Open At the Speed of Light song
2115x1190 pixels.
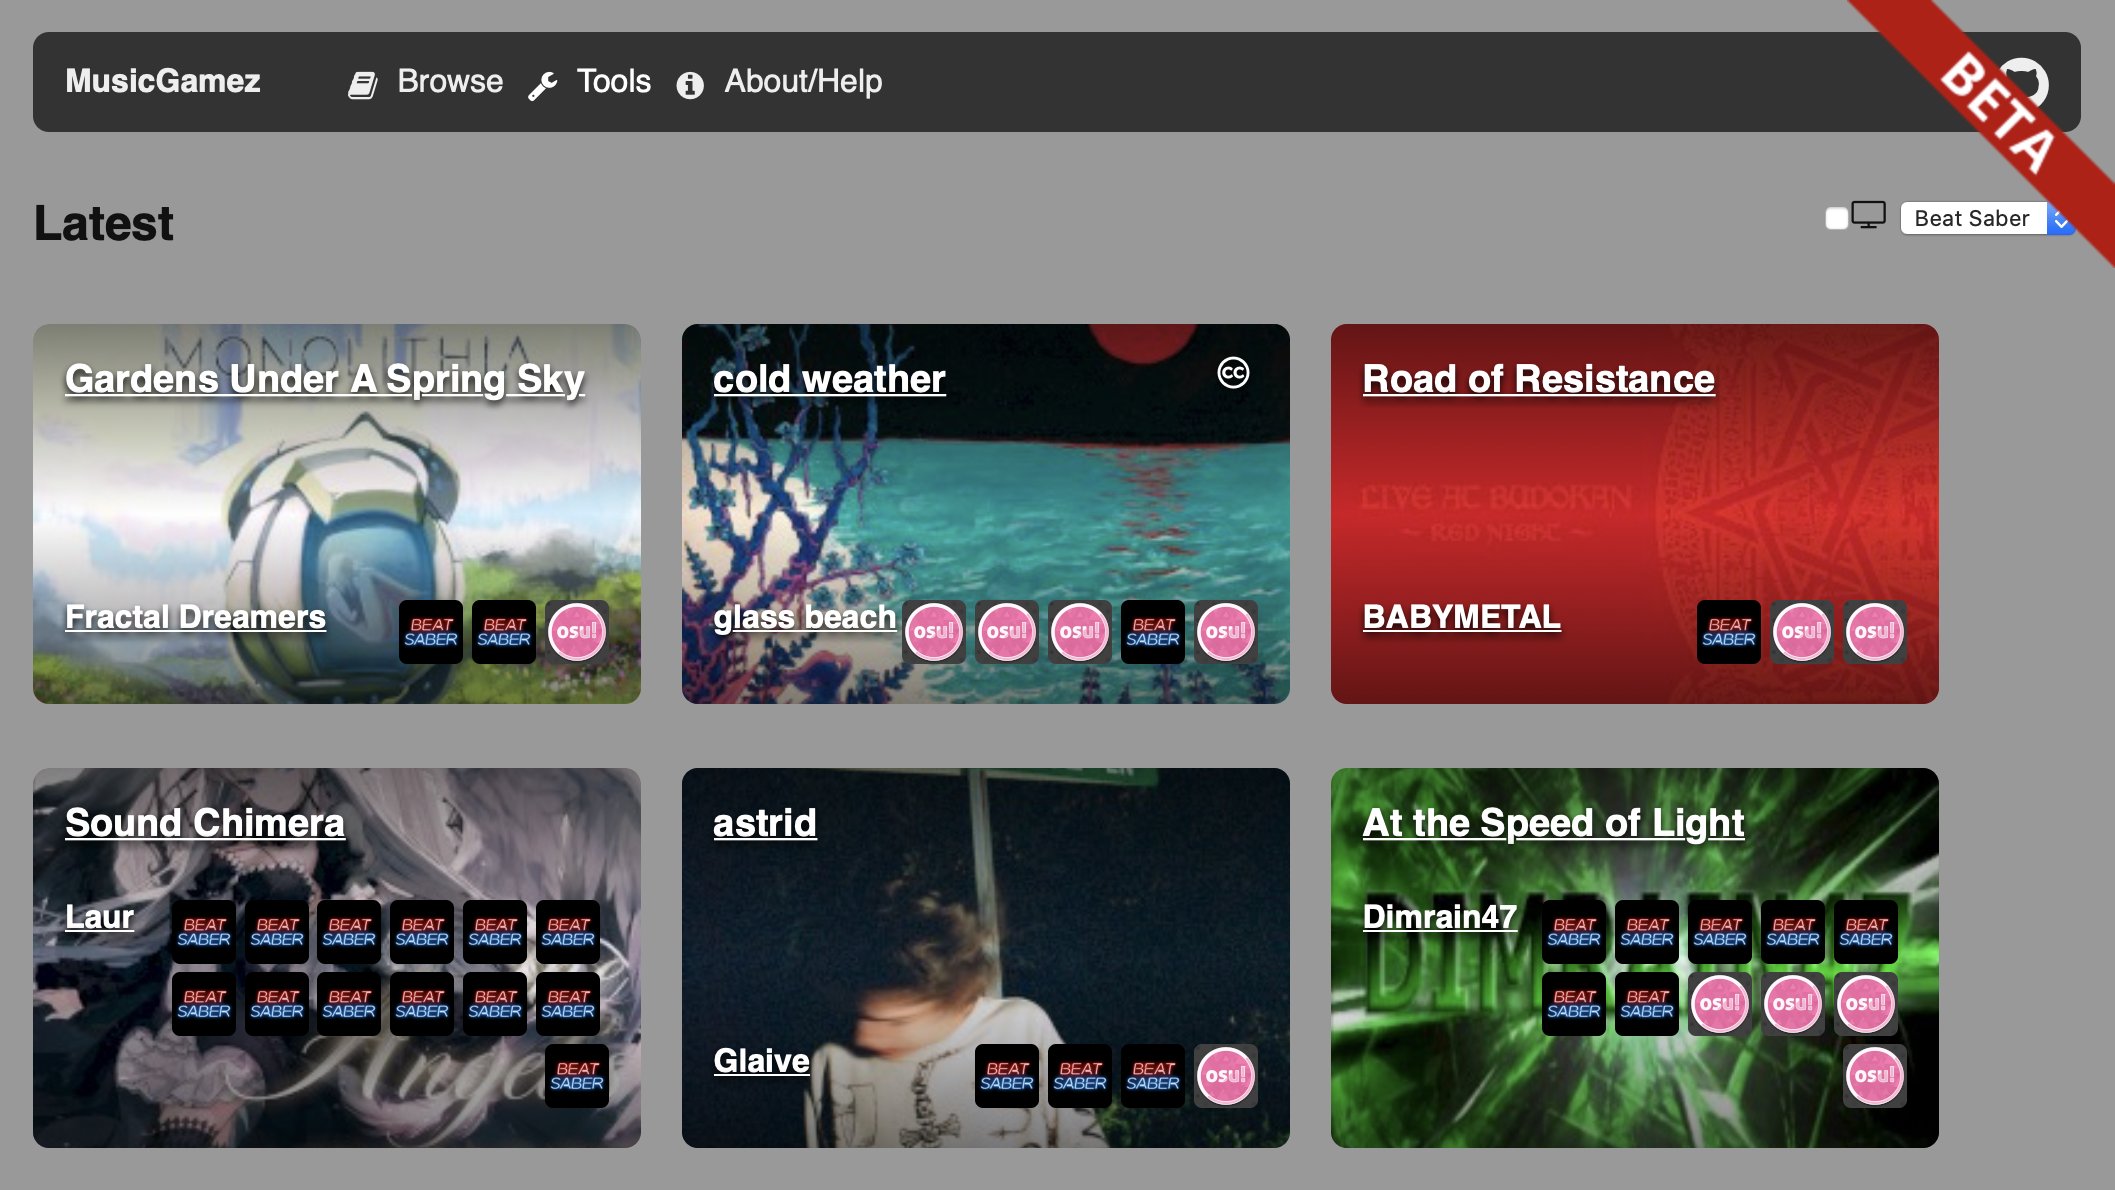(x=1553, y=823)
